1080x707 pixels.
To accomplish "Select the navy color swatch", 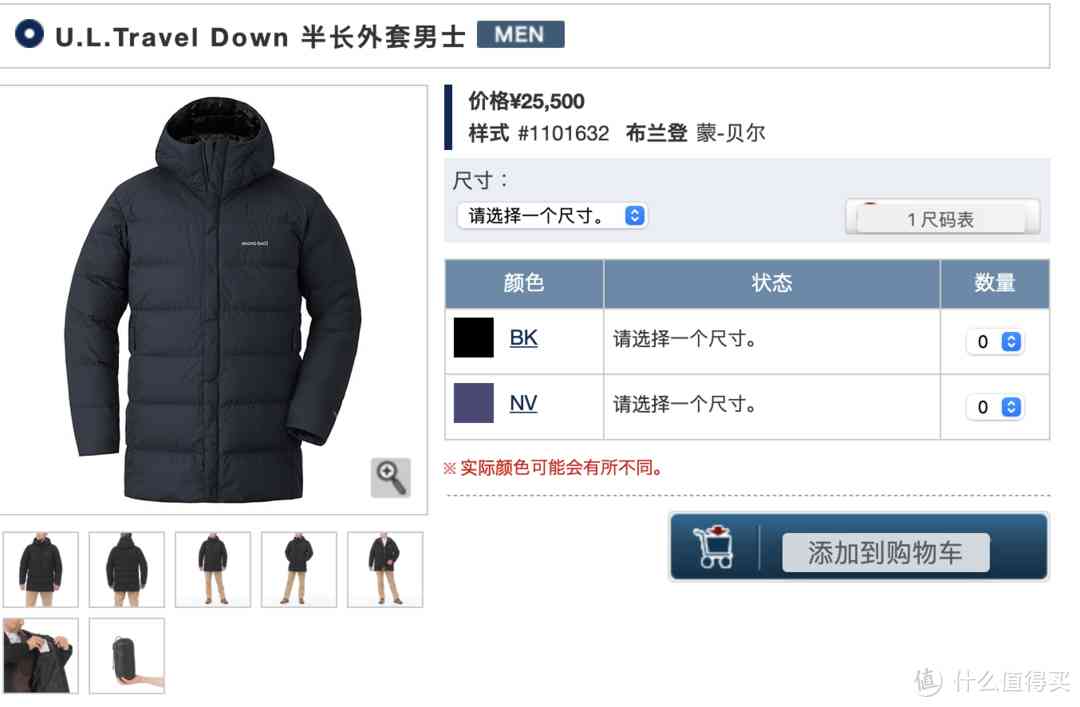I will 474,403.
